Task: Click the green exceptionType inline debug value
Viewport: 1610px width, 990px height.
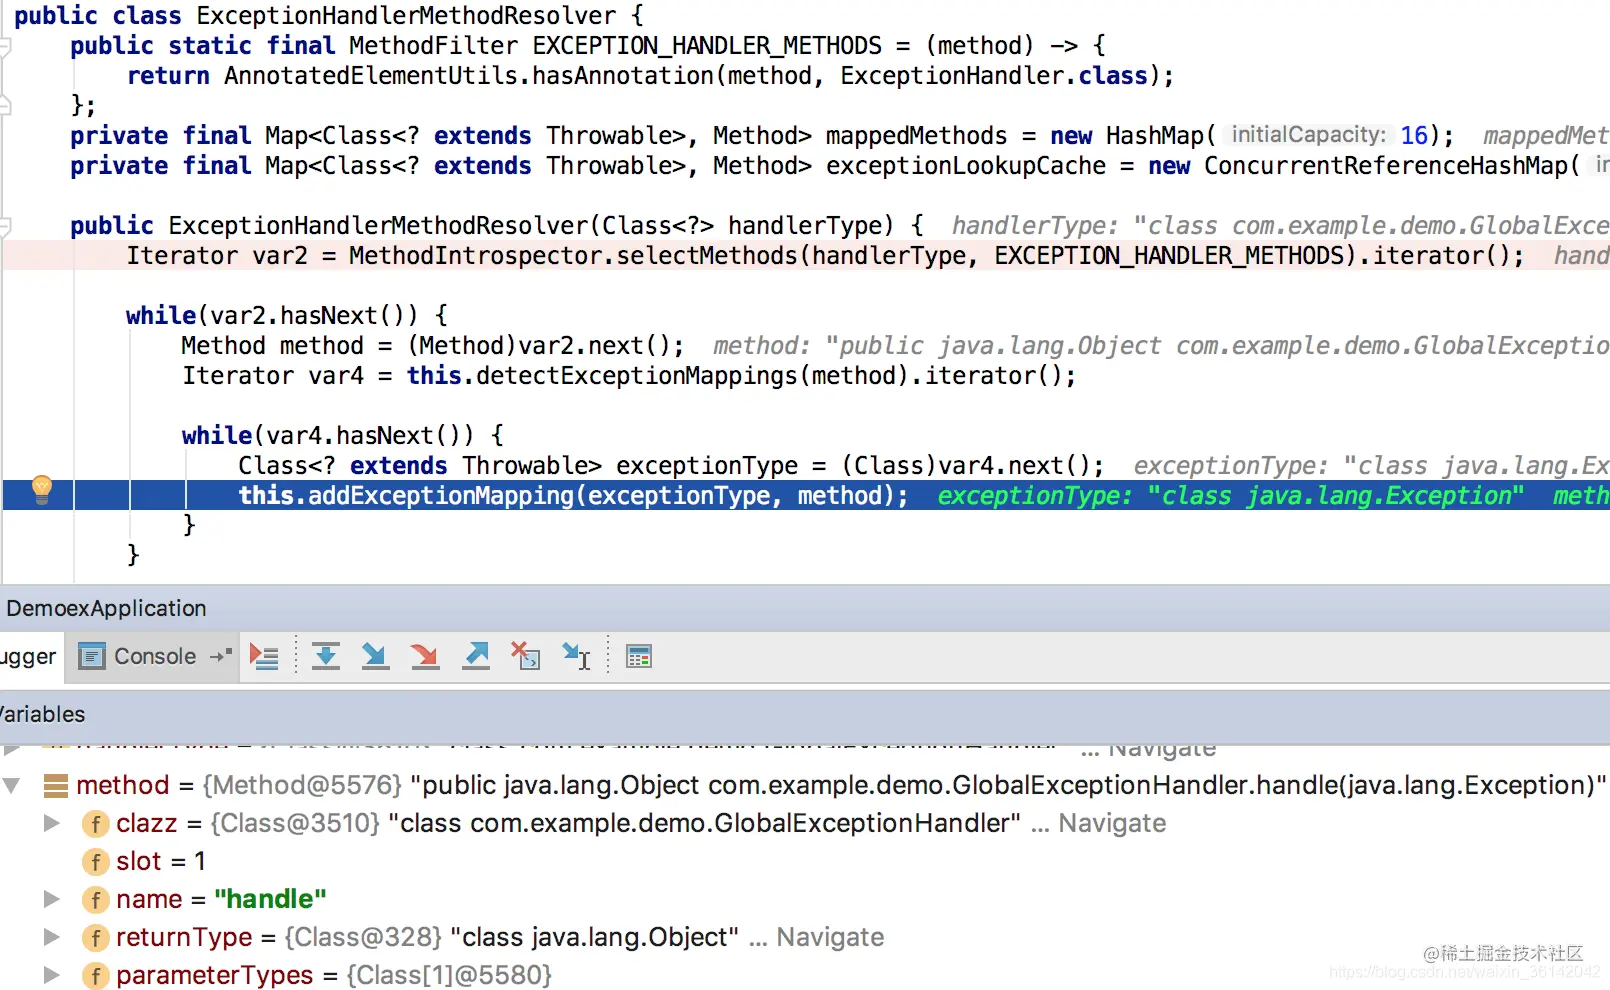Action: [x=1231, y=496]
